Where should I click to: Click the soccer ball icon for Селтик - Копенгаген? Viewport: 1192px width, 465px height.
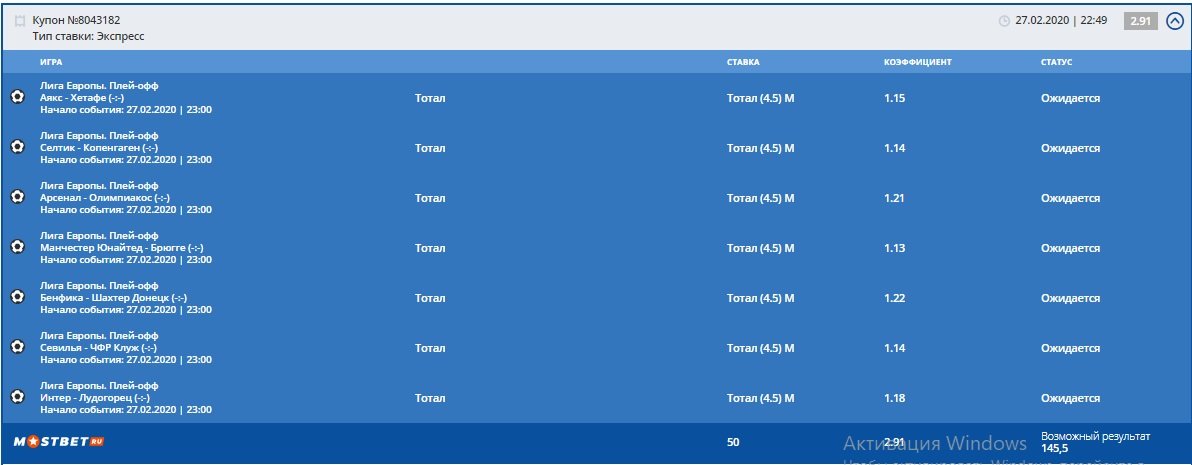click(17, 147)
